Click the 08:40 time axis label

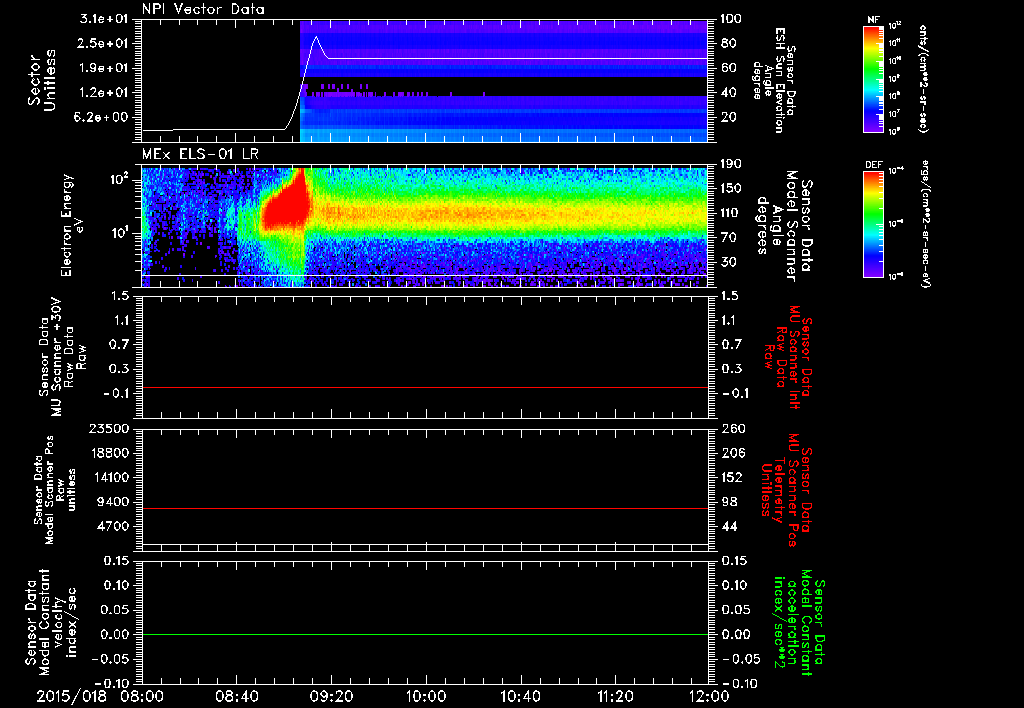(236, 696)
